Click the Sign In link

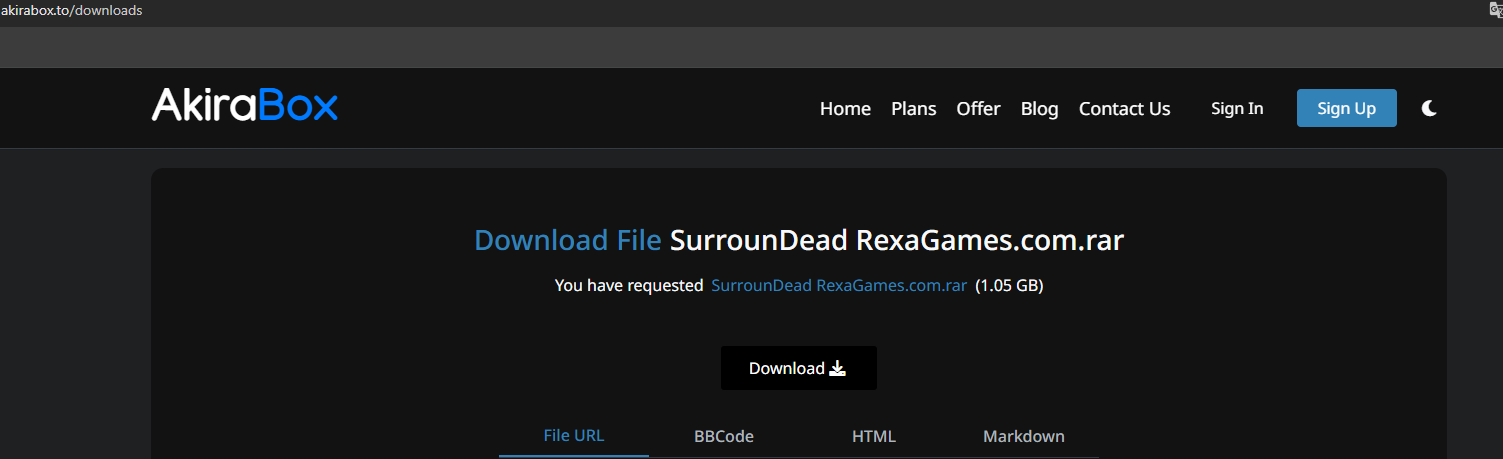tap(1237, 108)
